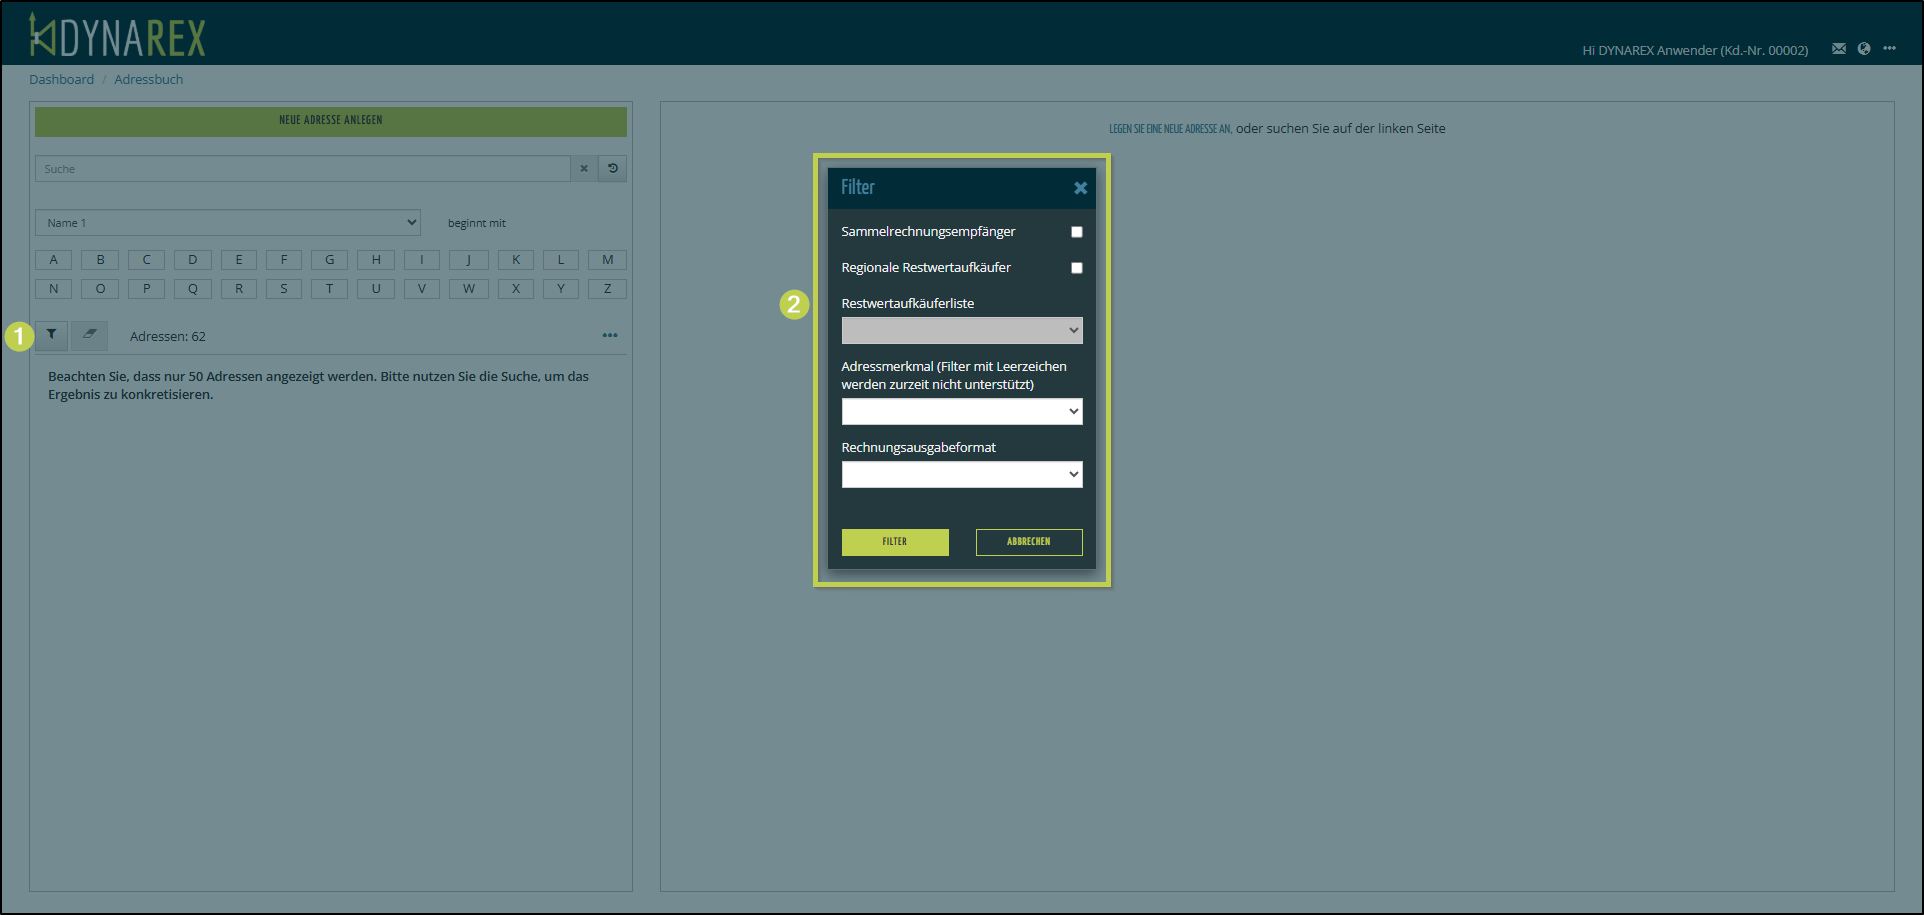Click the globe language icon

tap(1864, 49)
